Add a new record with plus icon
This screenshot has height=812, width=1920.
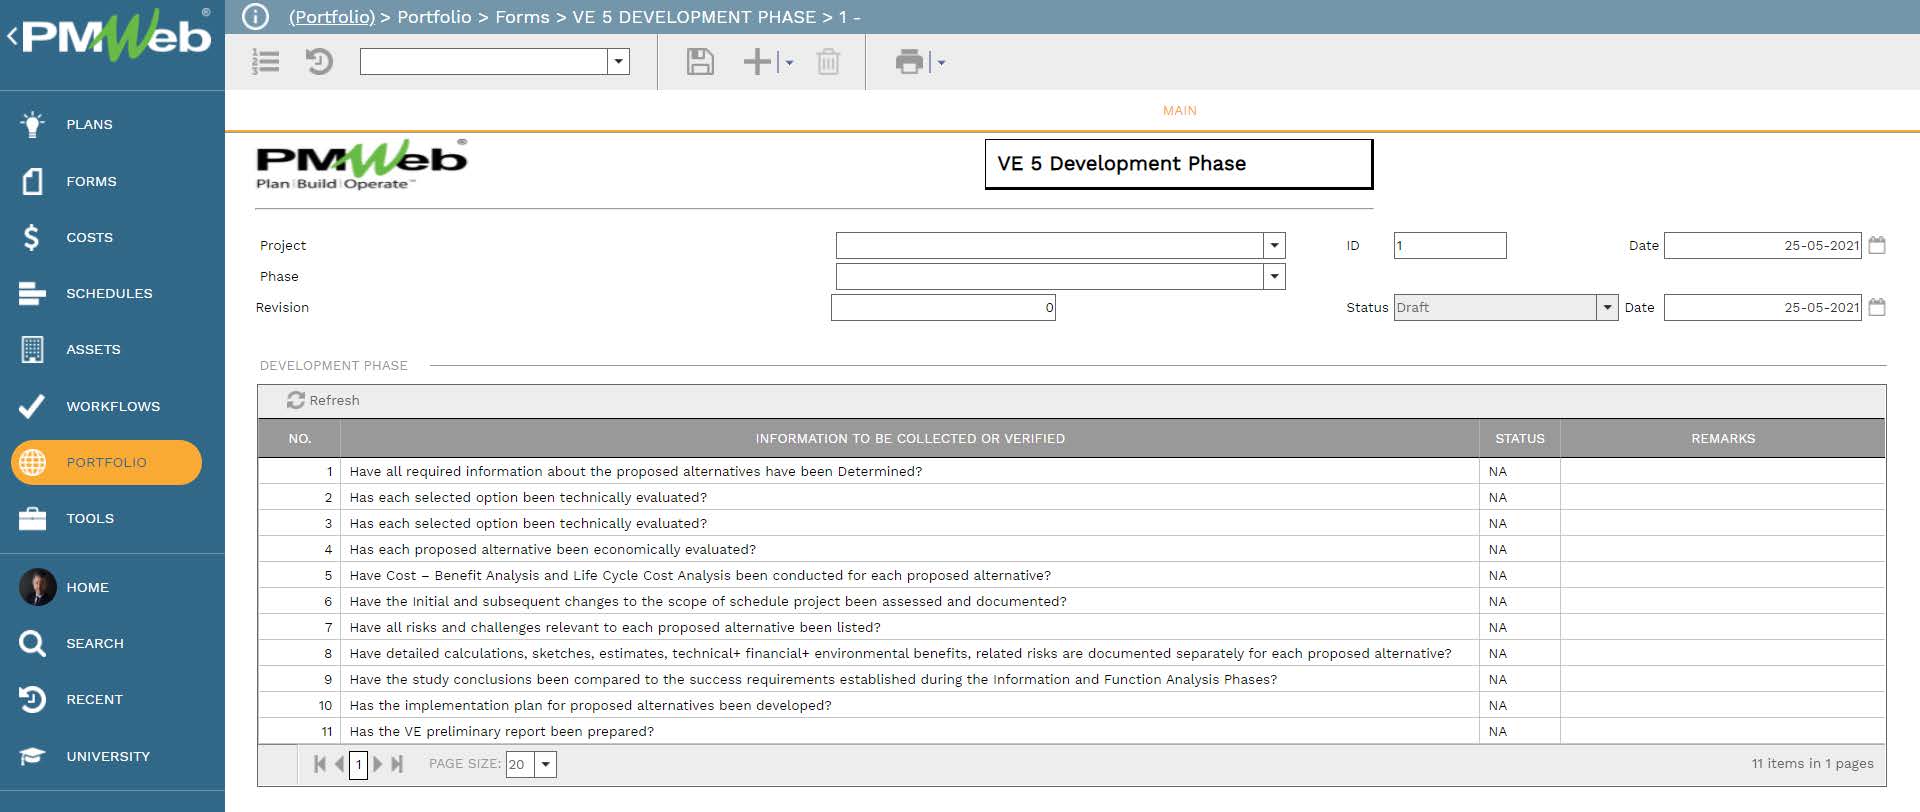pyautogui.click(x=758, y=62)
